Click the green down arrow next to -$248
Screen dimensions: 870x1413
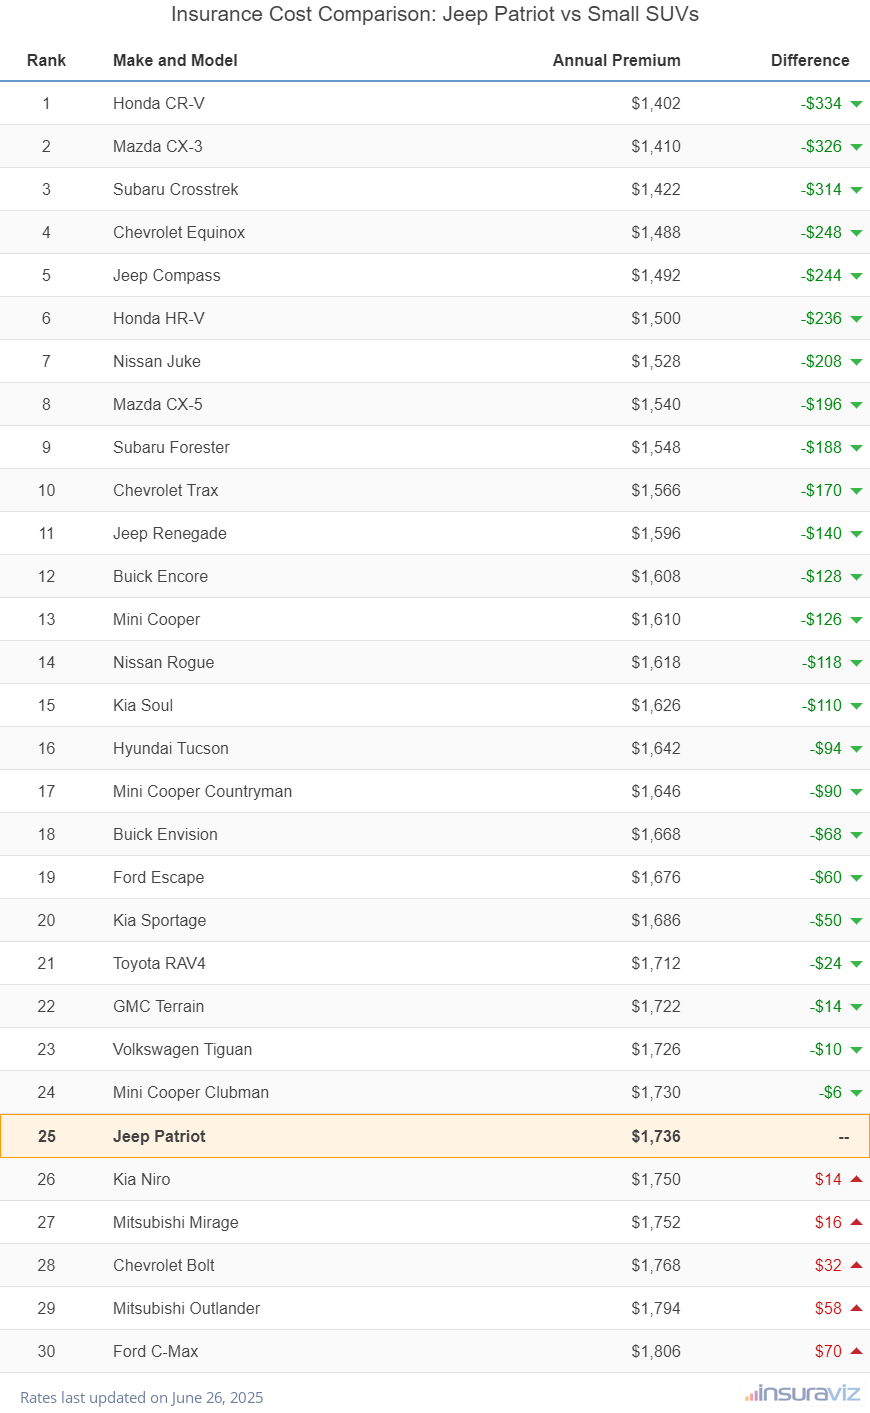pos(856,233)
